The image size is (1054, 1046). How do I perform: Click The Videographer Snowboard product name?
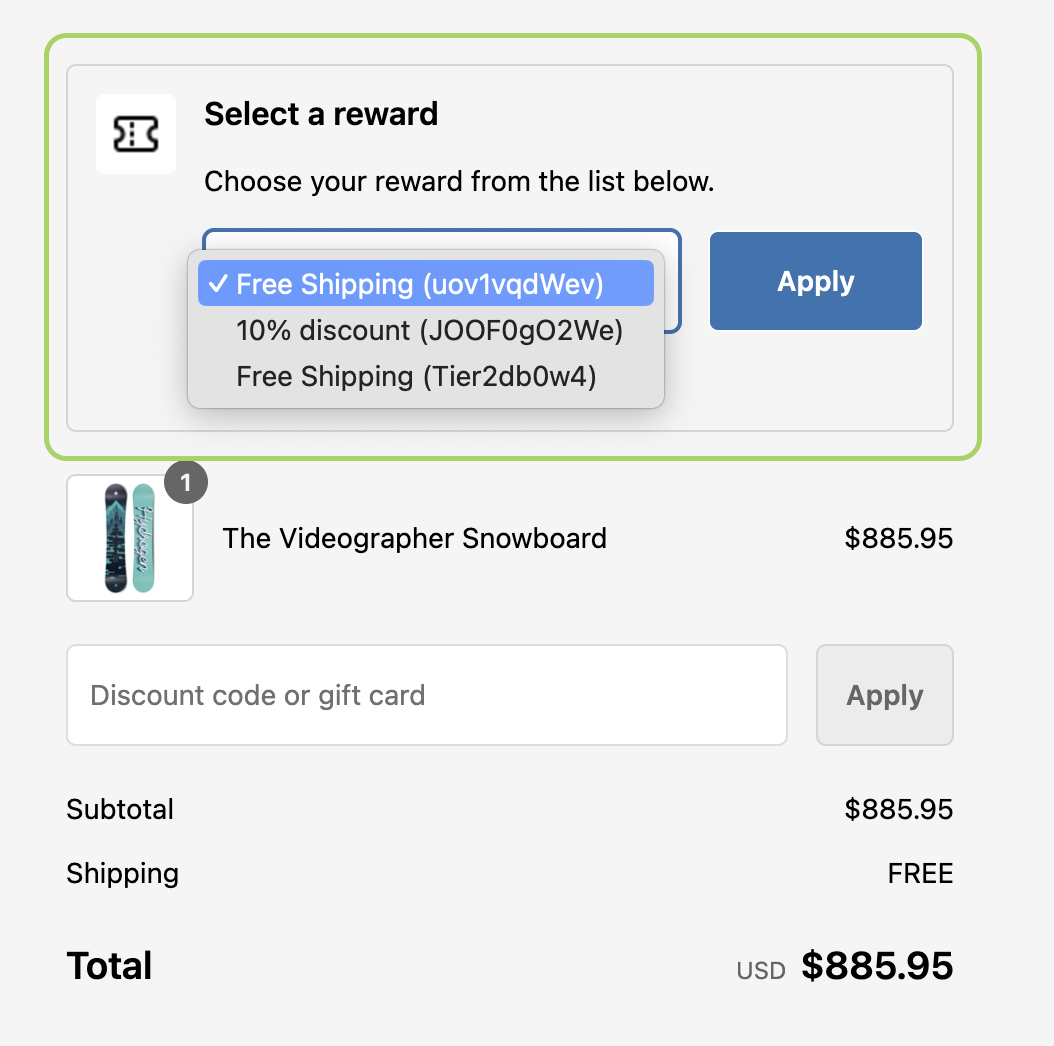[414, 538]
